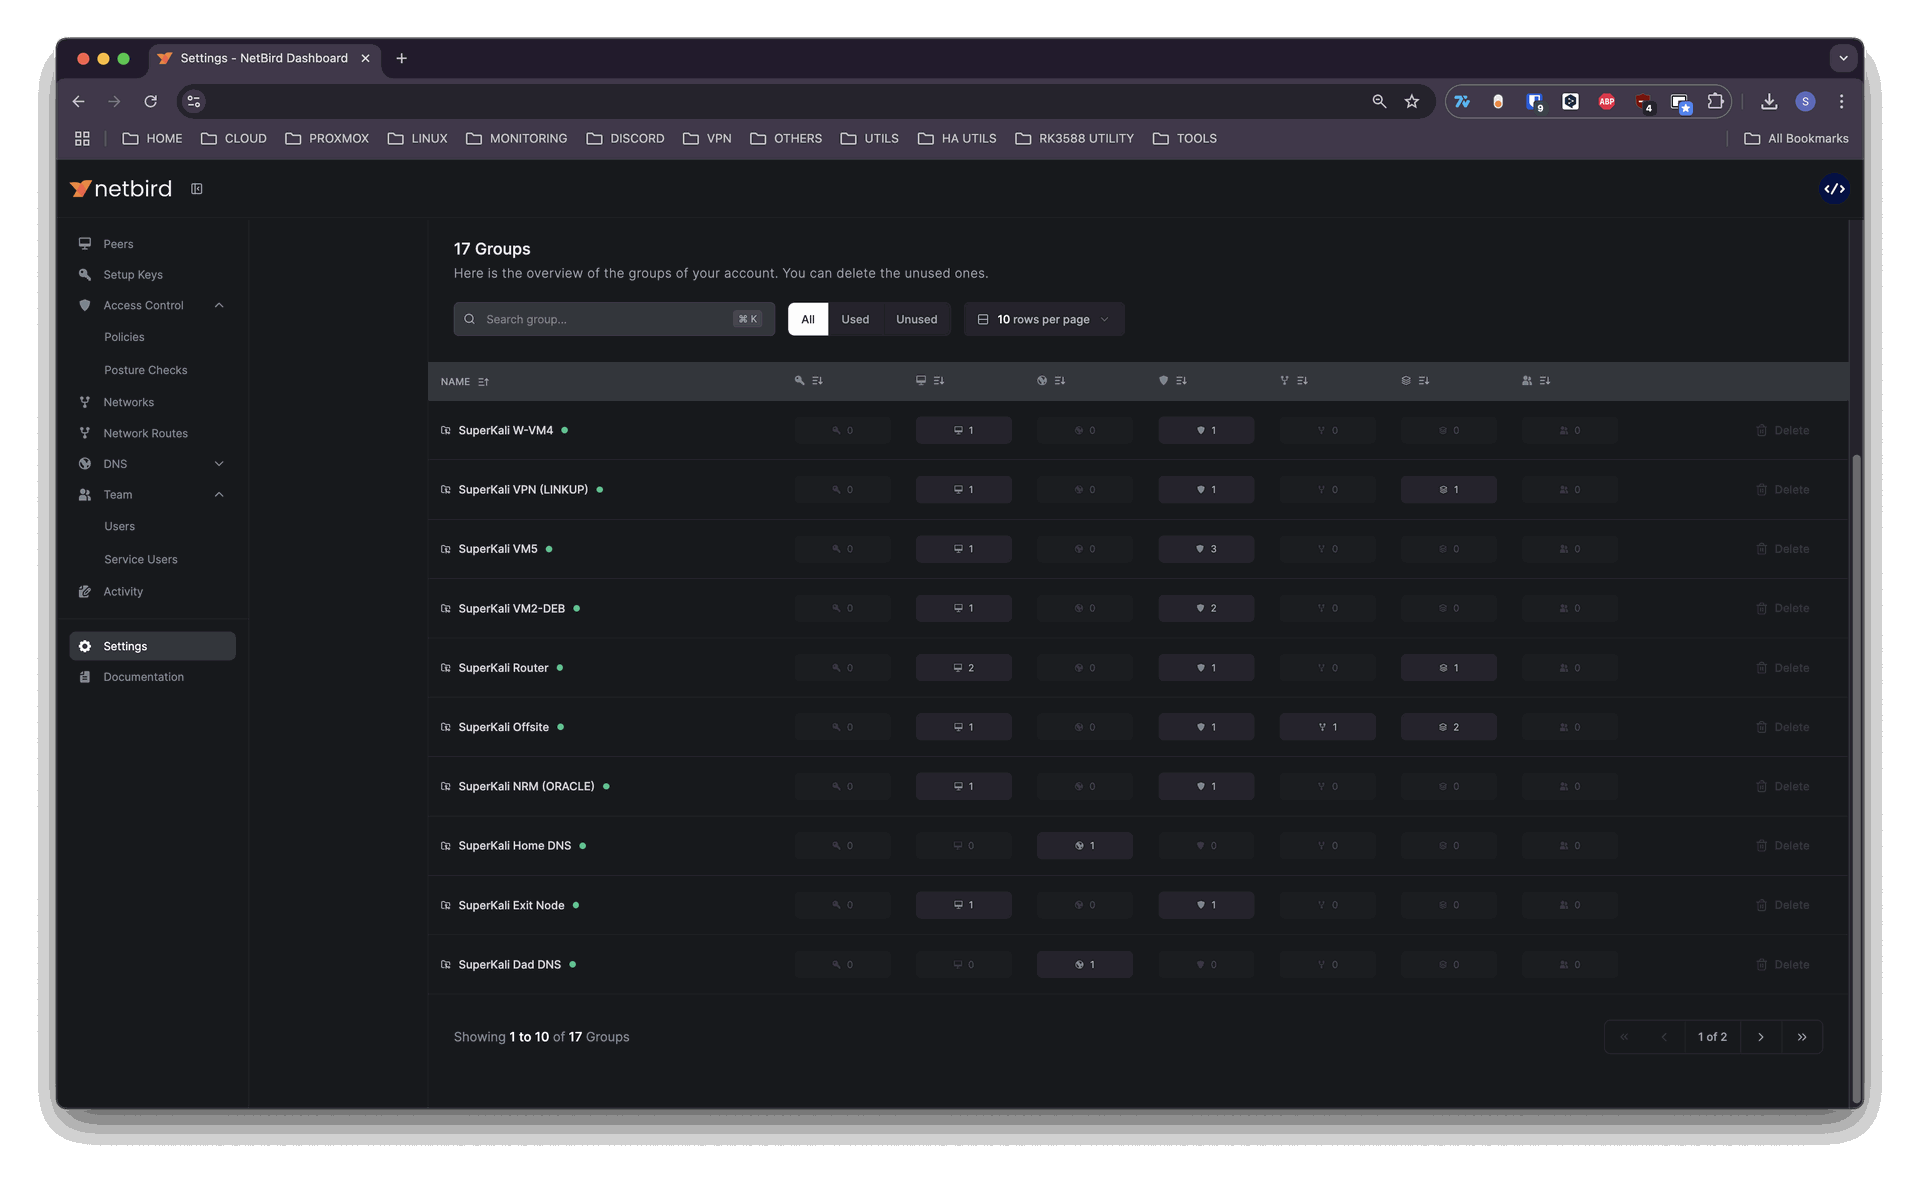Select Peers in the sidebar
This screenshot has width=1920, height=1183.
(x=118, y=243)
